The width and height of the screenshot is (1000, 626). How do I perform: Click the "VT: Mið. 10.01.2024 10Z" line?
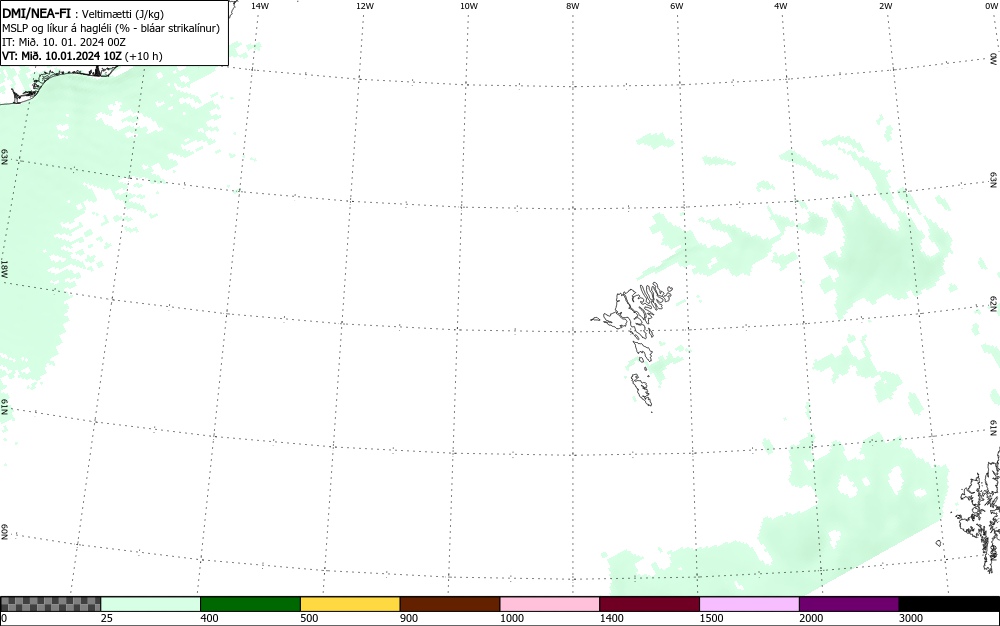coord(61,56)
